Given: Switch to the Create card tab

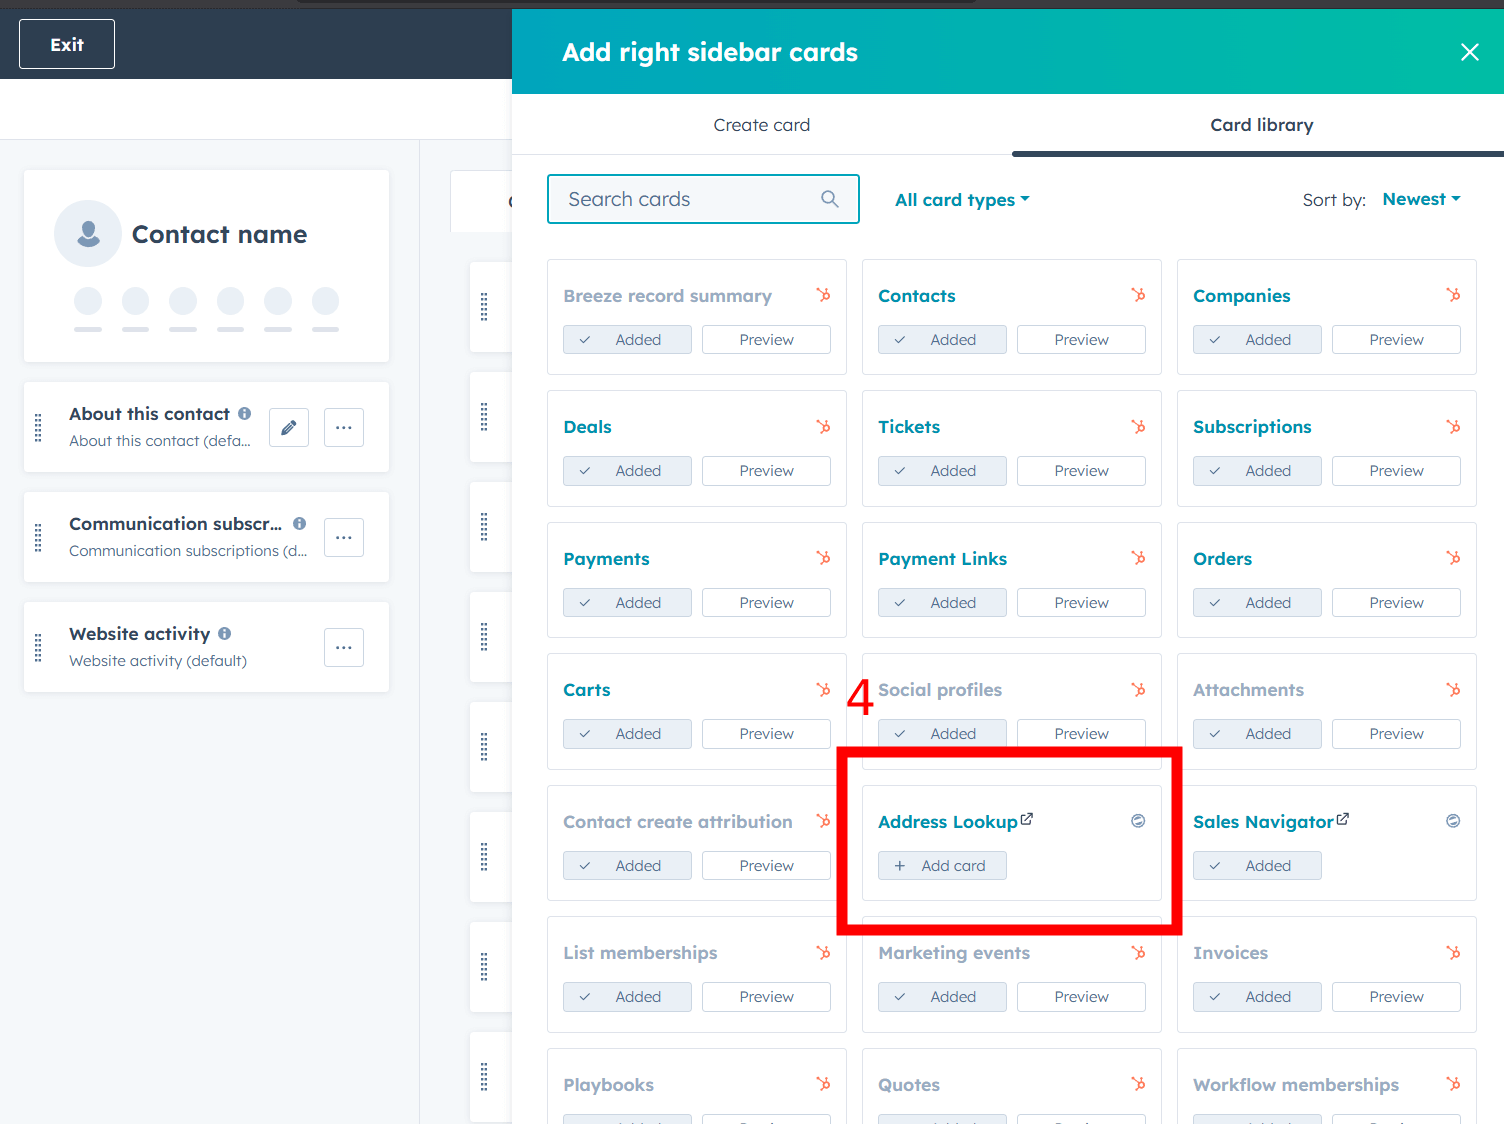Looking at the screenshot, I should (761, 124).
